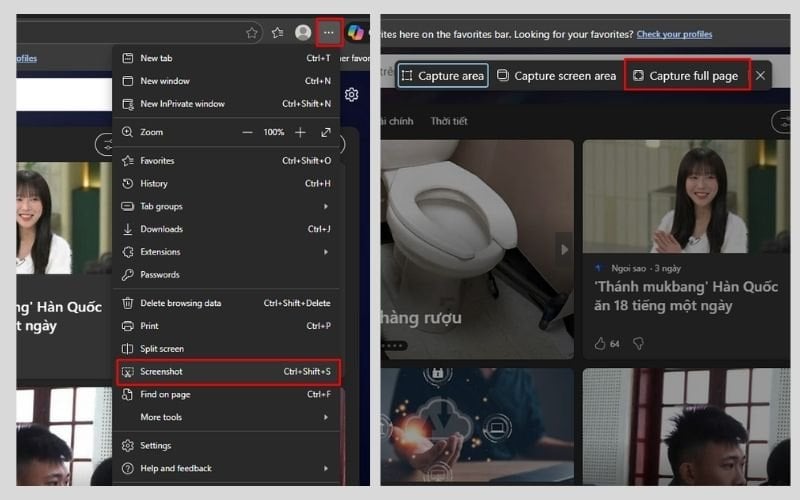Screen dimensions: 800x500
Task: Click the Capture area button
Action: [443, 76]
